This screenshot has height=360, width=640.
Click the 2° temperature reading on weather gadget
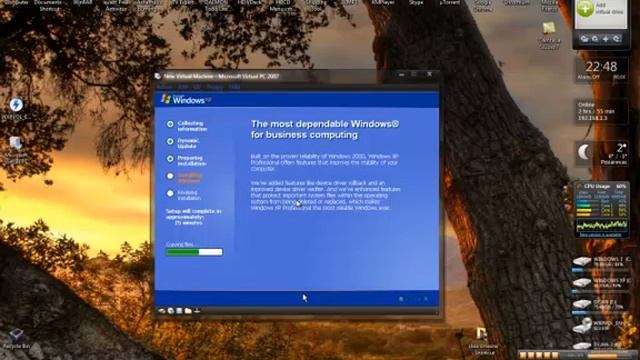point(621,148)
